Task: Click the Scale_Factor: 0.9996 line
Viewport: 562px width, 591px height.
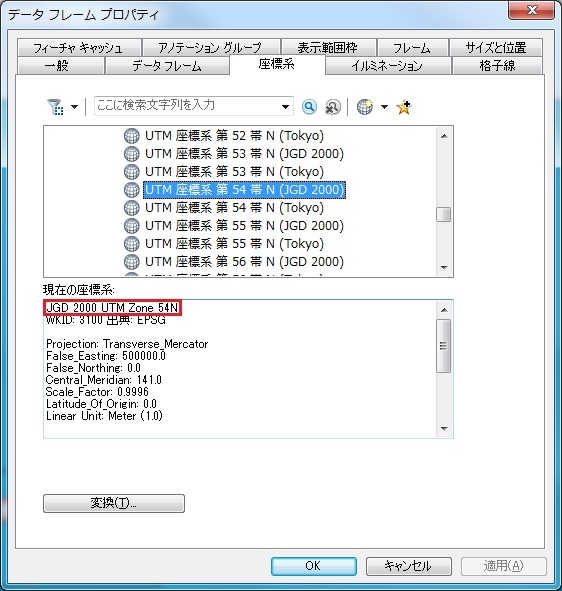Action: [97, 392]
